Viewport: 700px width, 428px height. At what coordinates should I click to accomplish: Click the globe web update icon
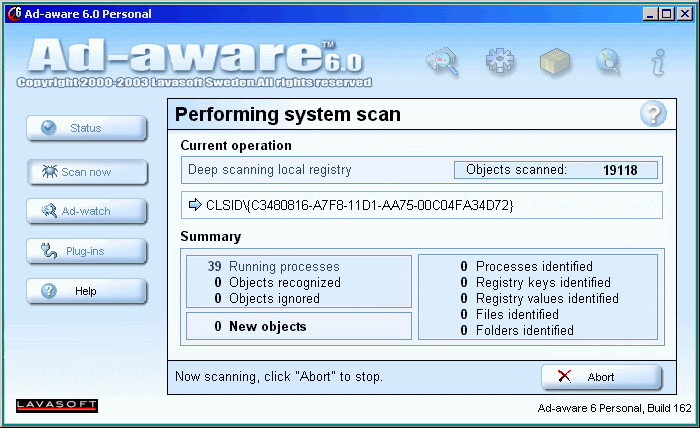[608, 62]
